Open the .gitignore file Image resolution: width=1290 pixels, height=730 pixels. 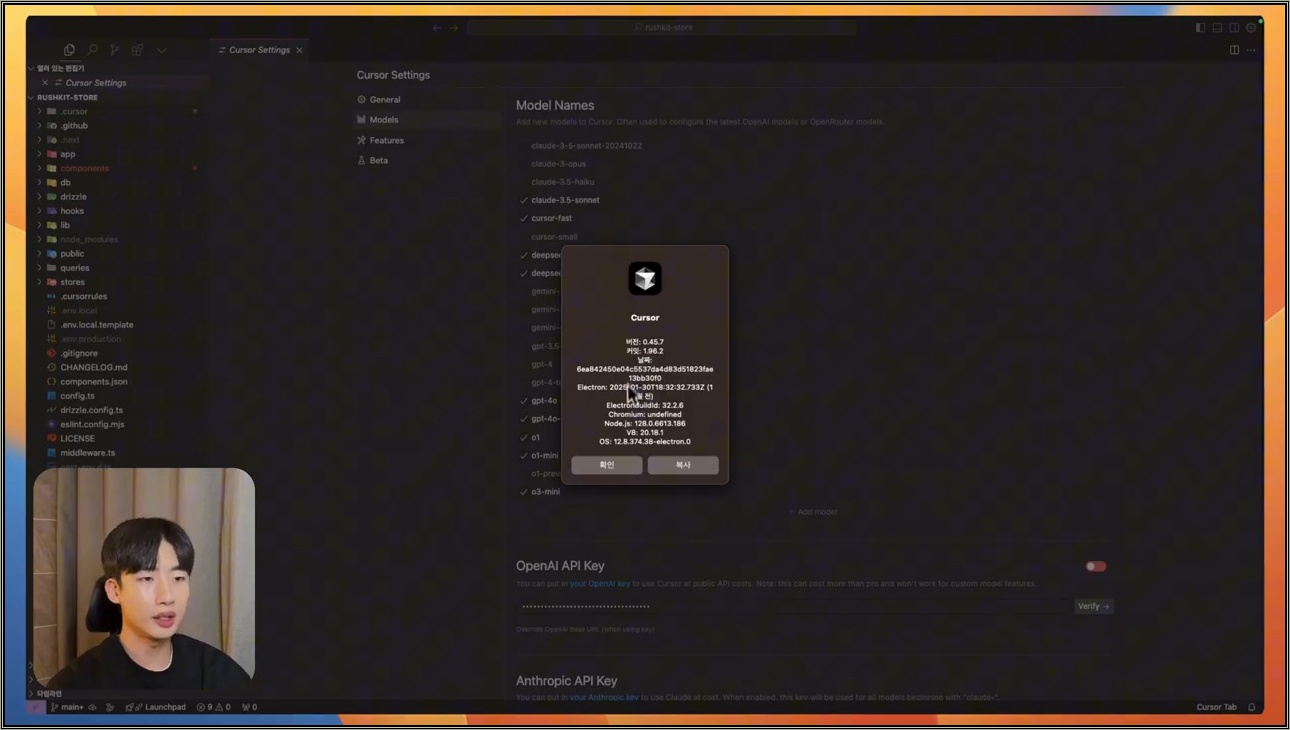point(79,354)
